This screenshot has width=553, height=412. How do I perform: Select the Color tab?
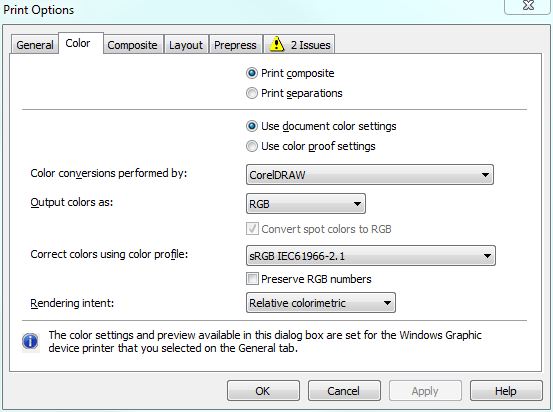tap(80, 43)
